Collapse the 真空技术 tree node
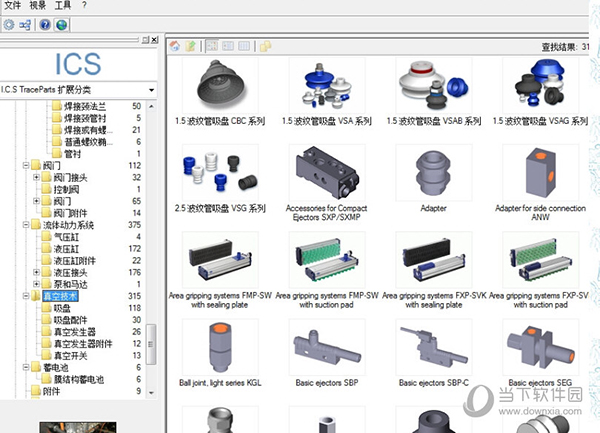600x433 pixels. (26, 296)
